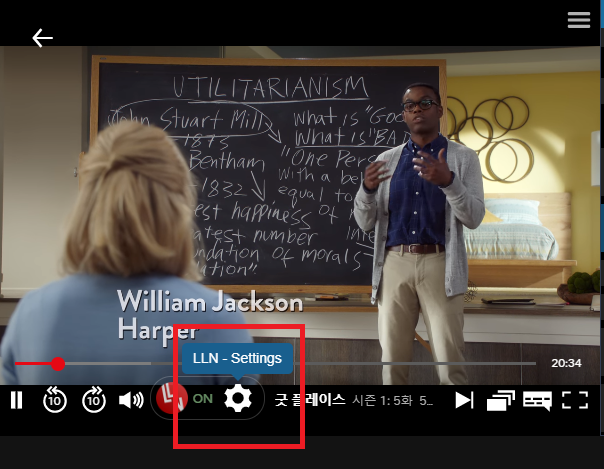Click the red LLN logo icon
Viewport: 604px width, 469px height.
pos(171,398)
